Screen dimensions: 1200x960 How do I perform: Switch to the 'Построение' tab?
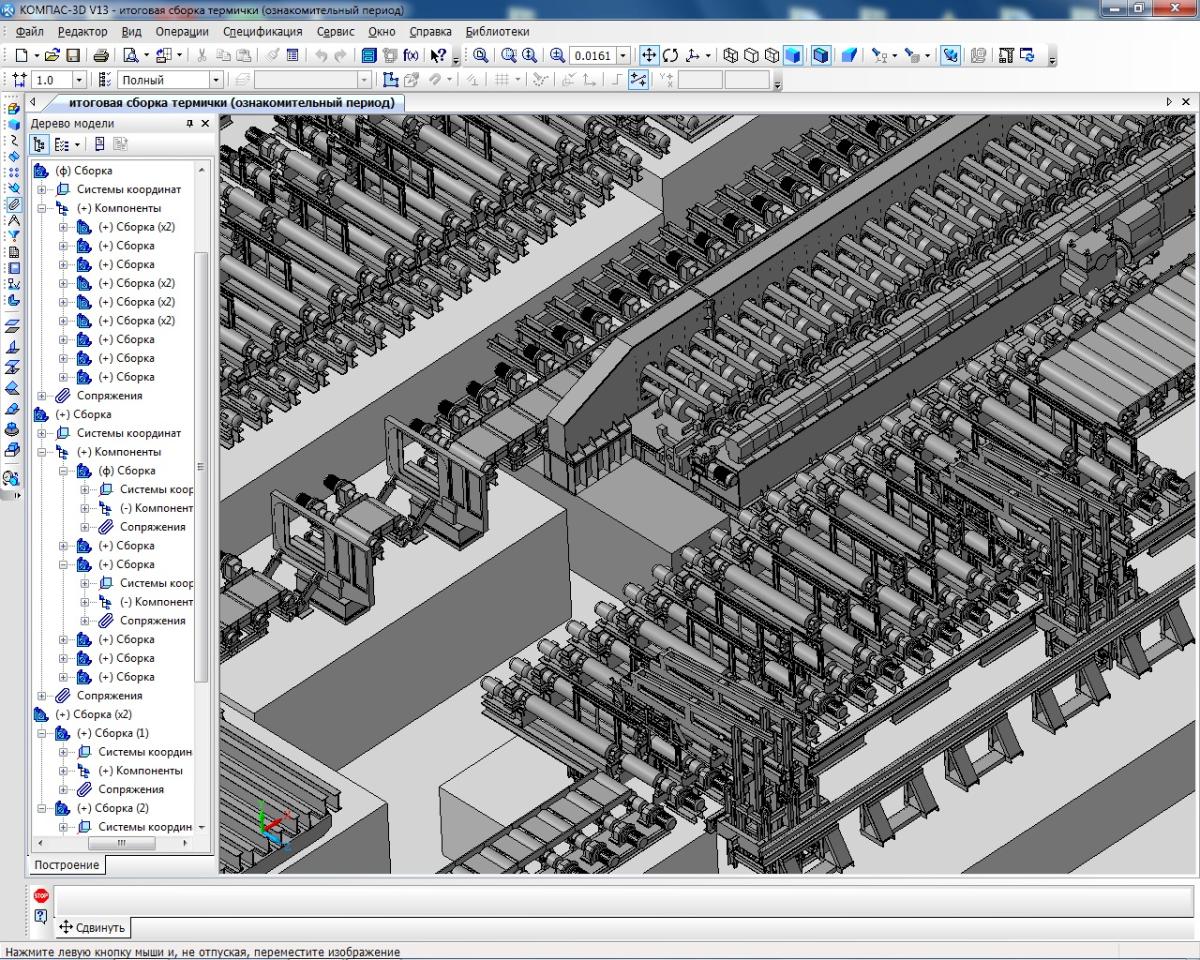(x=66, y=865)
